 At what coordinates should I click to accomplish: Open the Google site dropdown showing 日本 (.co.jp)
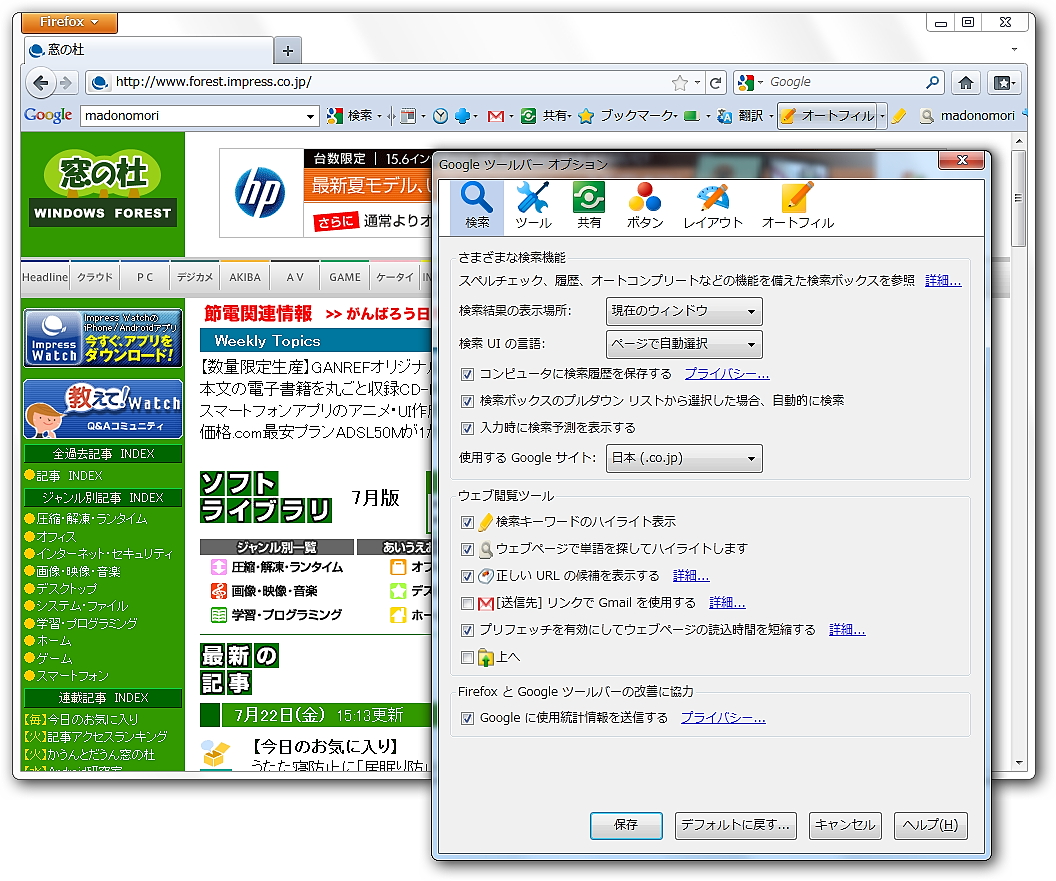tap(684, 458)
